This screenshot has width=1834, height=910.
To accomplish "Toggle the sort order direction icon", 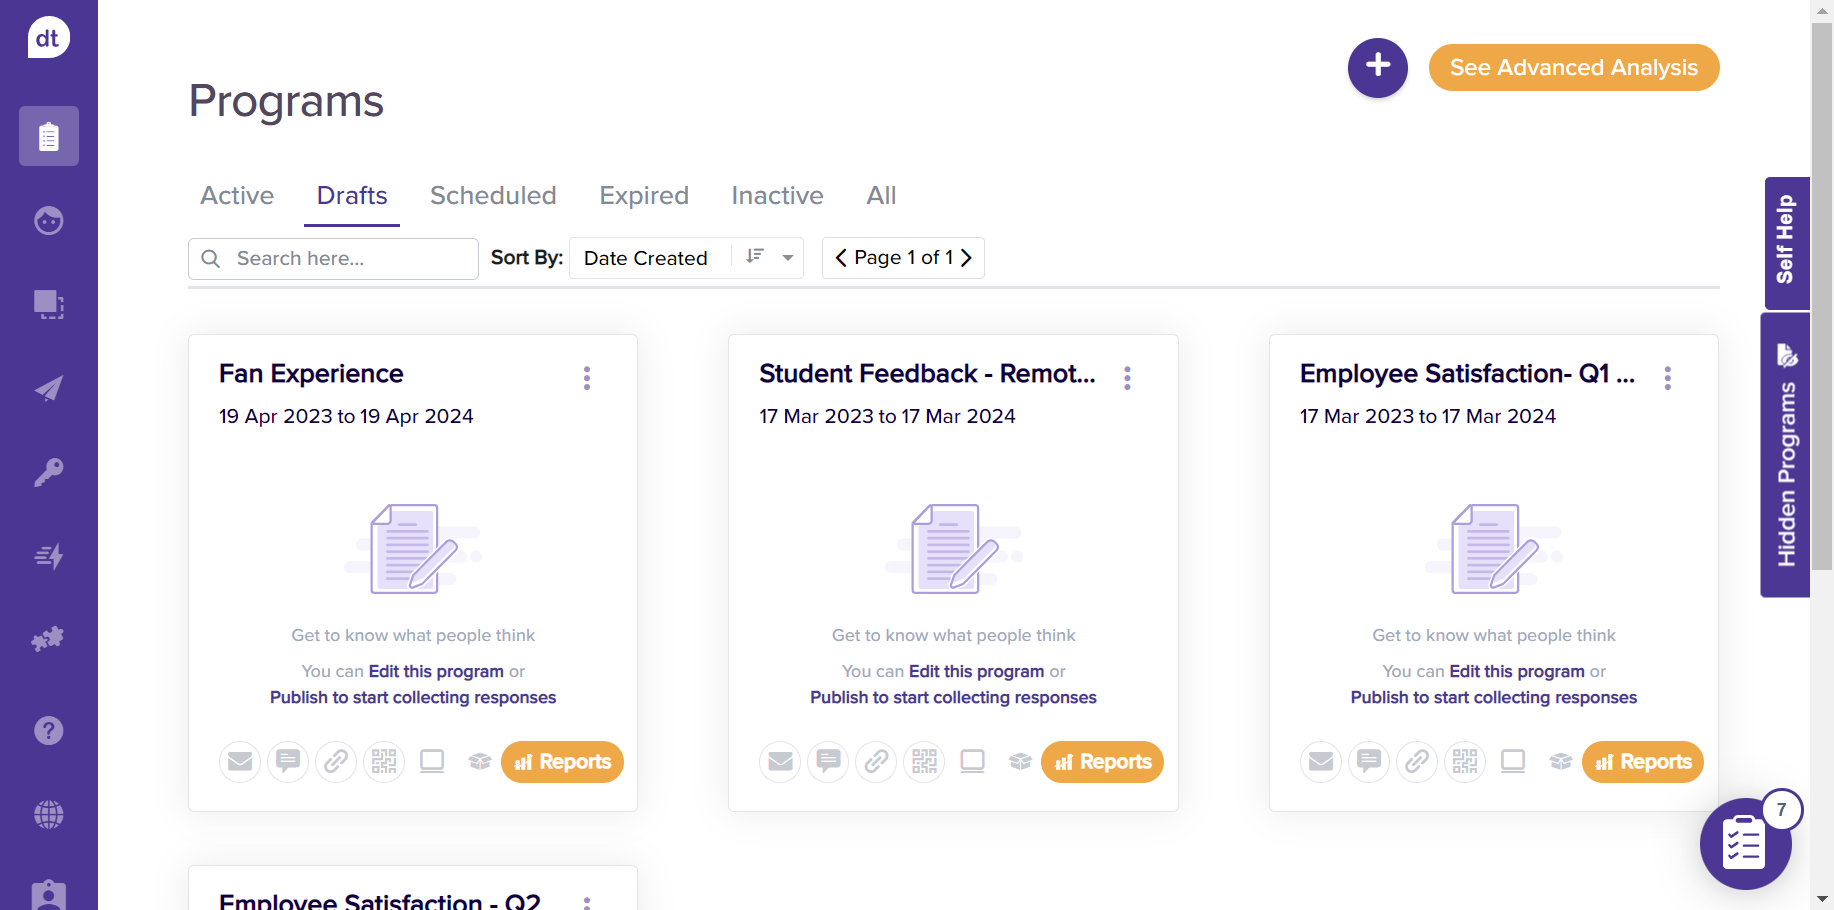I will tap(755, 257).
